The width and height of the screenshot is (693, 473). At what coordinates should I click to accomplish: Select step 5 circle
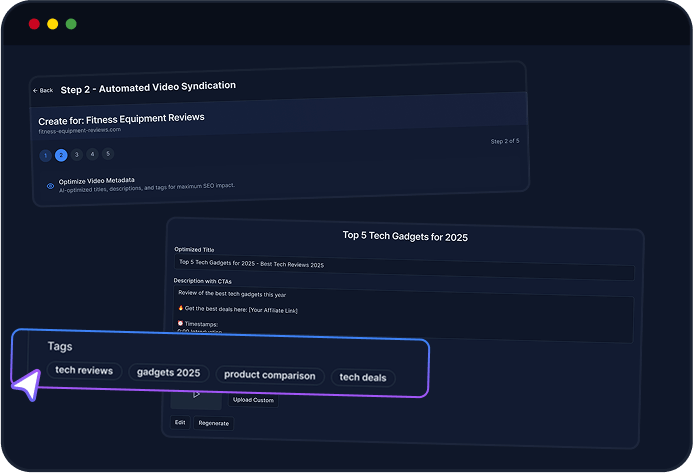(x=108, y=153)
